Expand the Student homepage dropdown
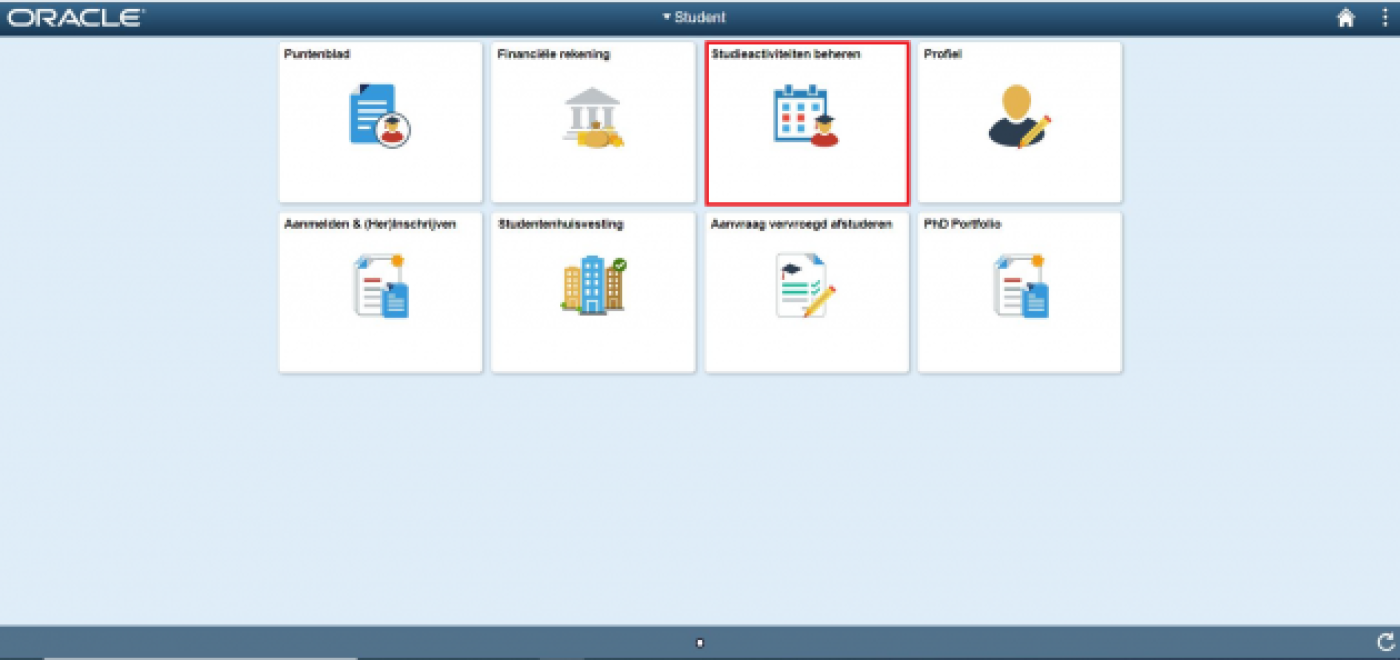The height and width of the screenshot is (660, 1400). click(x=694, y=17)
